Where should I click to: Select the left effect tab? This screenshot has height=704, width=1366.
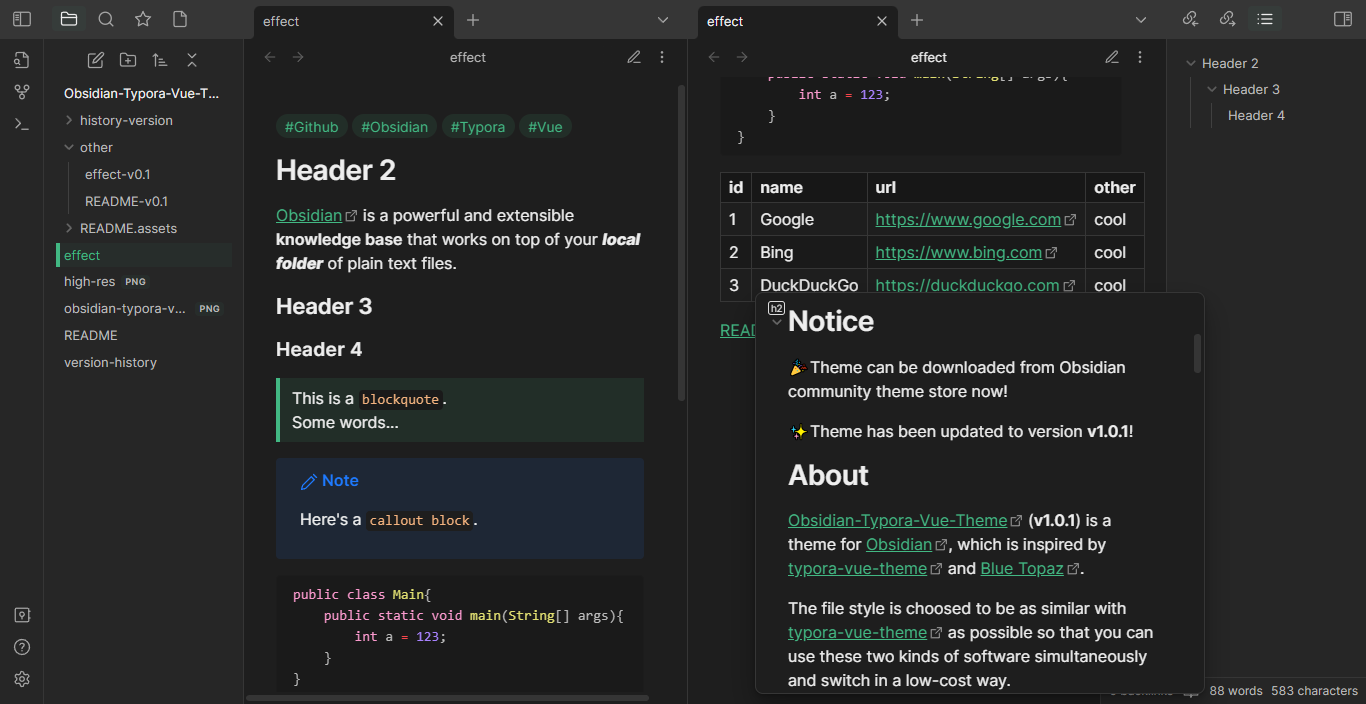pyautogui.click(x=352, y=21)
